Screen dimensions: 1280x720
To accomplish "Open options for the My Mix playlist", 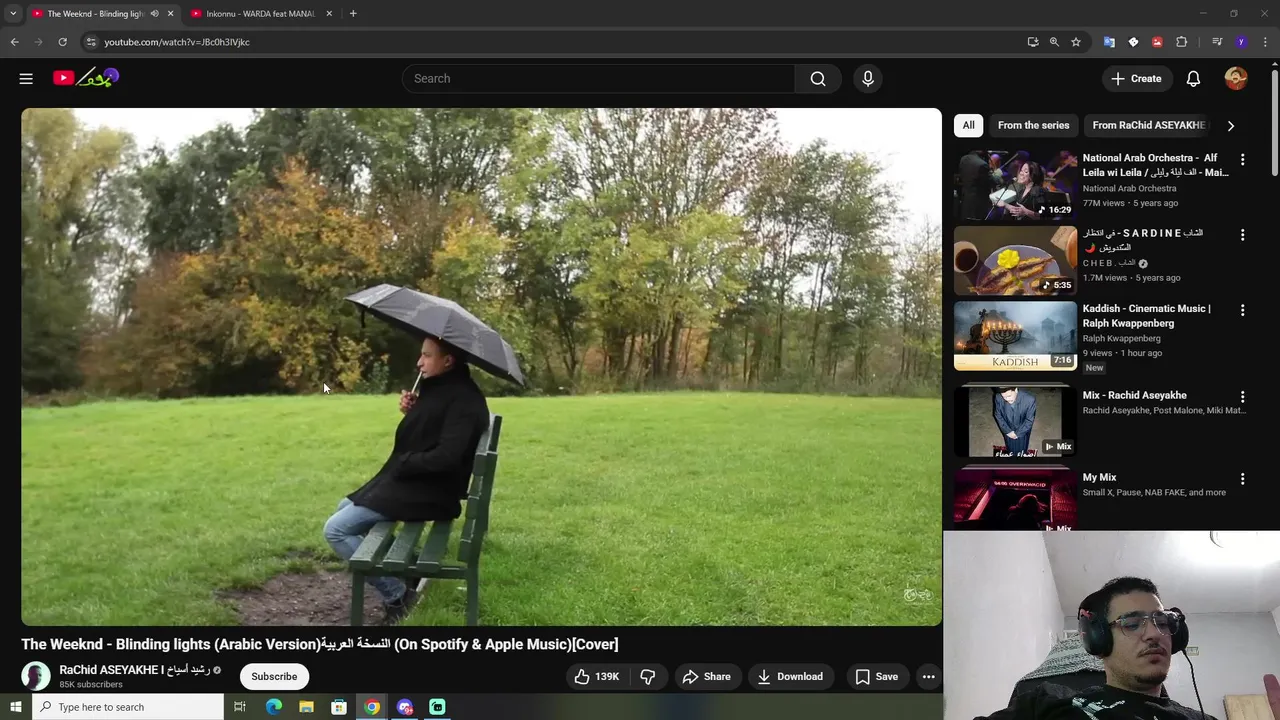I will [x=1242, y=479].
